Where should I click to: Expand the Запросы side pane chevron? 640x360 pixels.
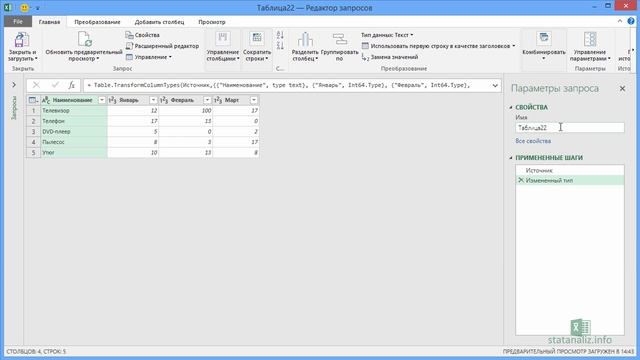coord(14,85)
